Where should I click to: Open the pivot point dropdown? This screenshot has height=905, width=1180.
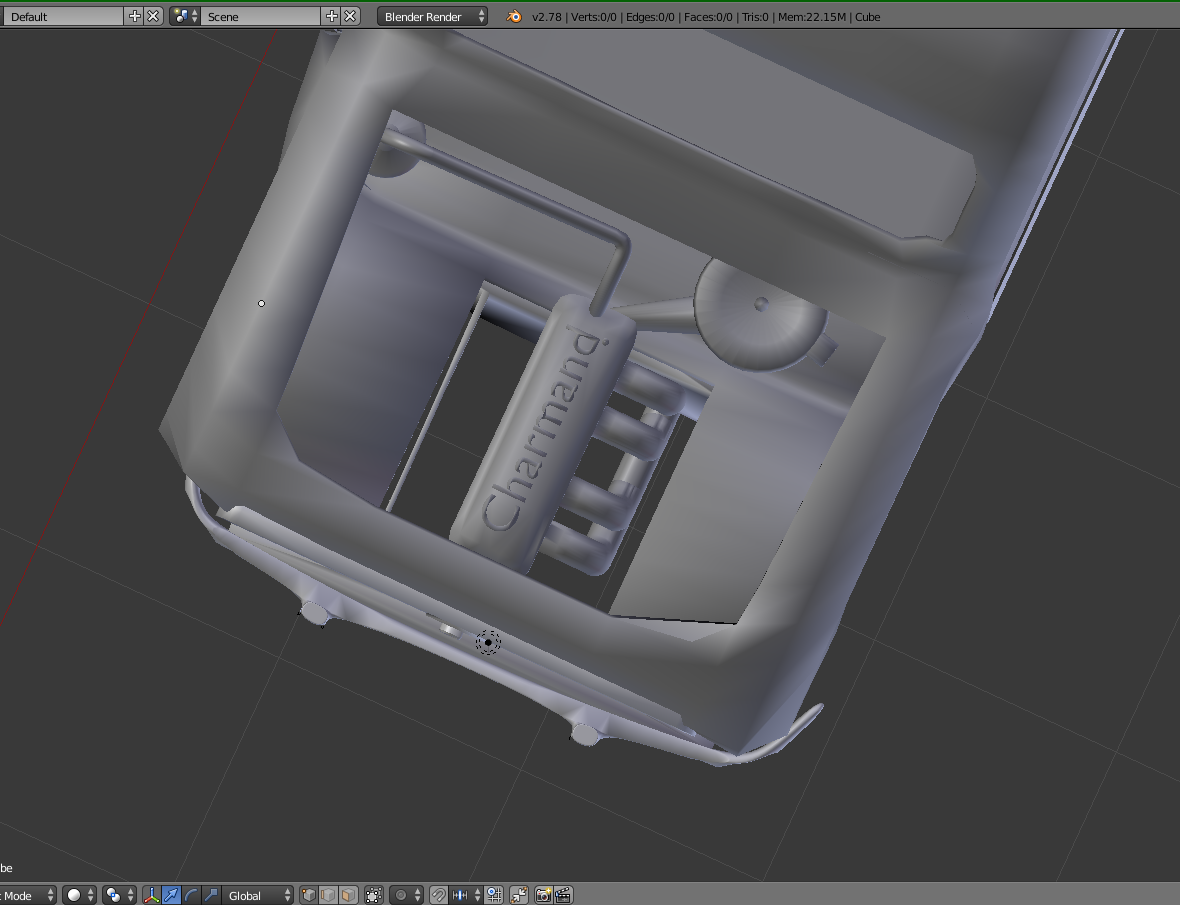(x=119, y=895)
